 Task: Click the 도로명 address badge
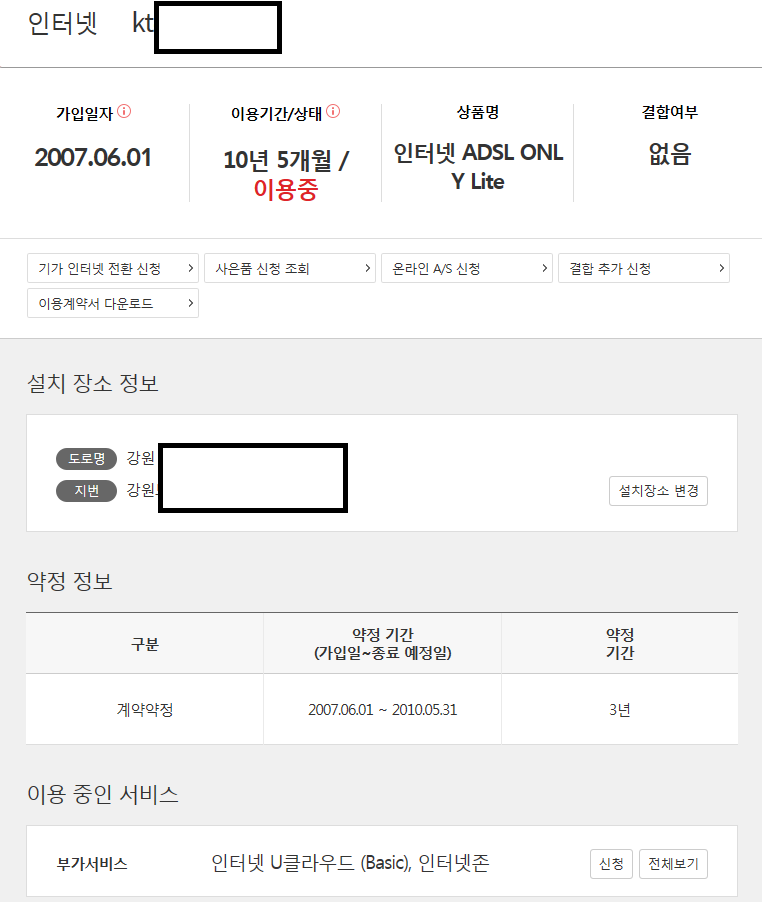[86, 459]
